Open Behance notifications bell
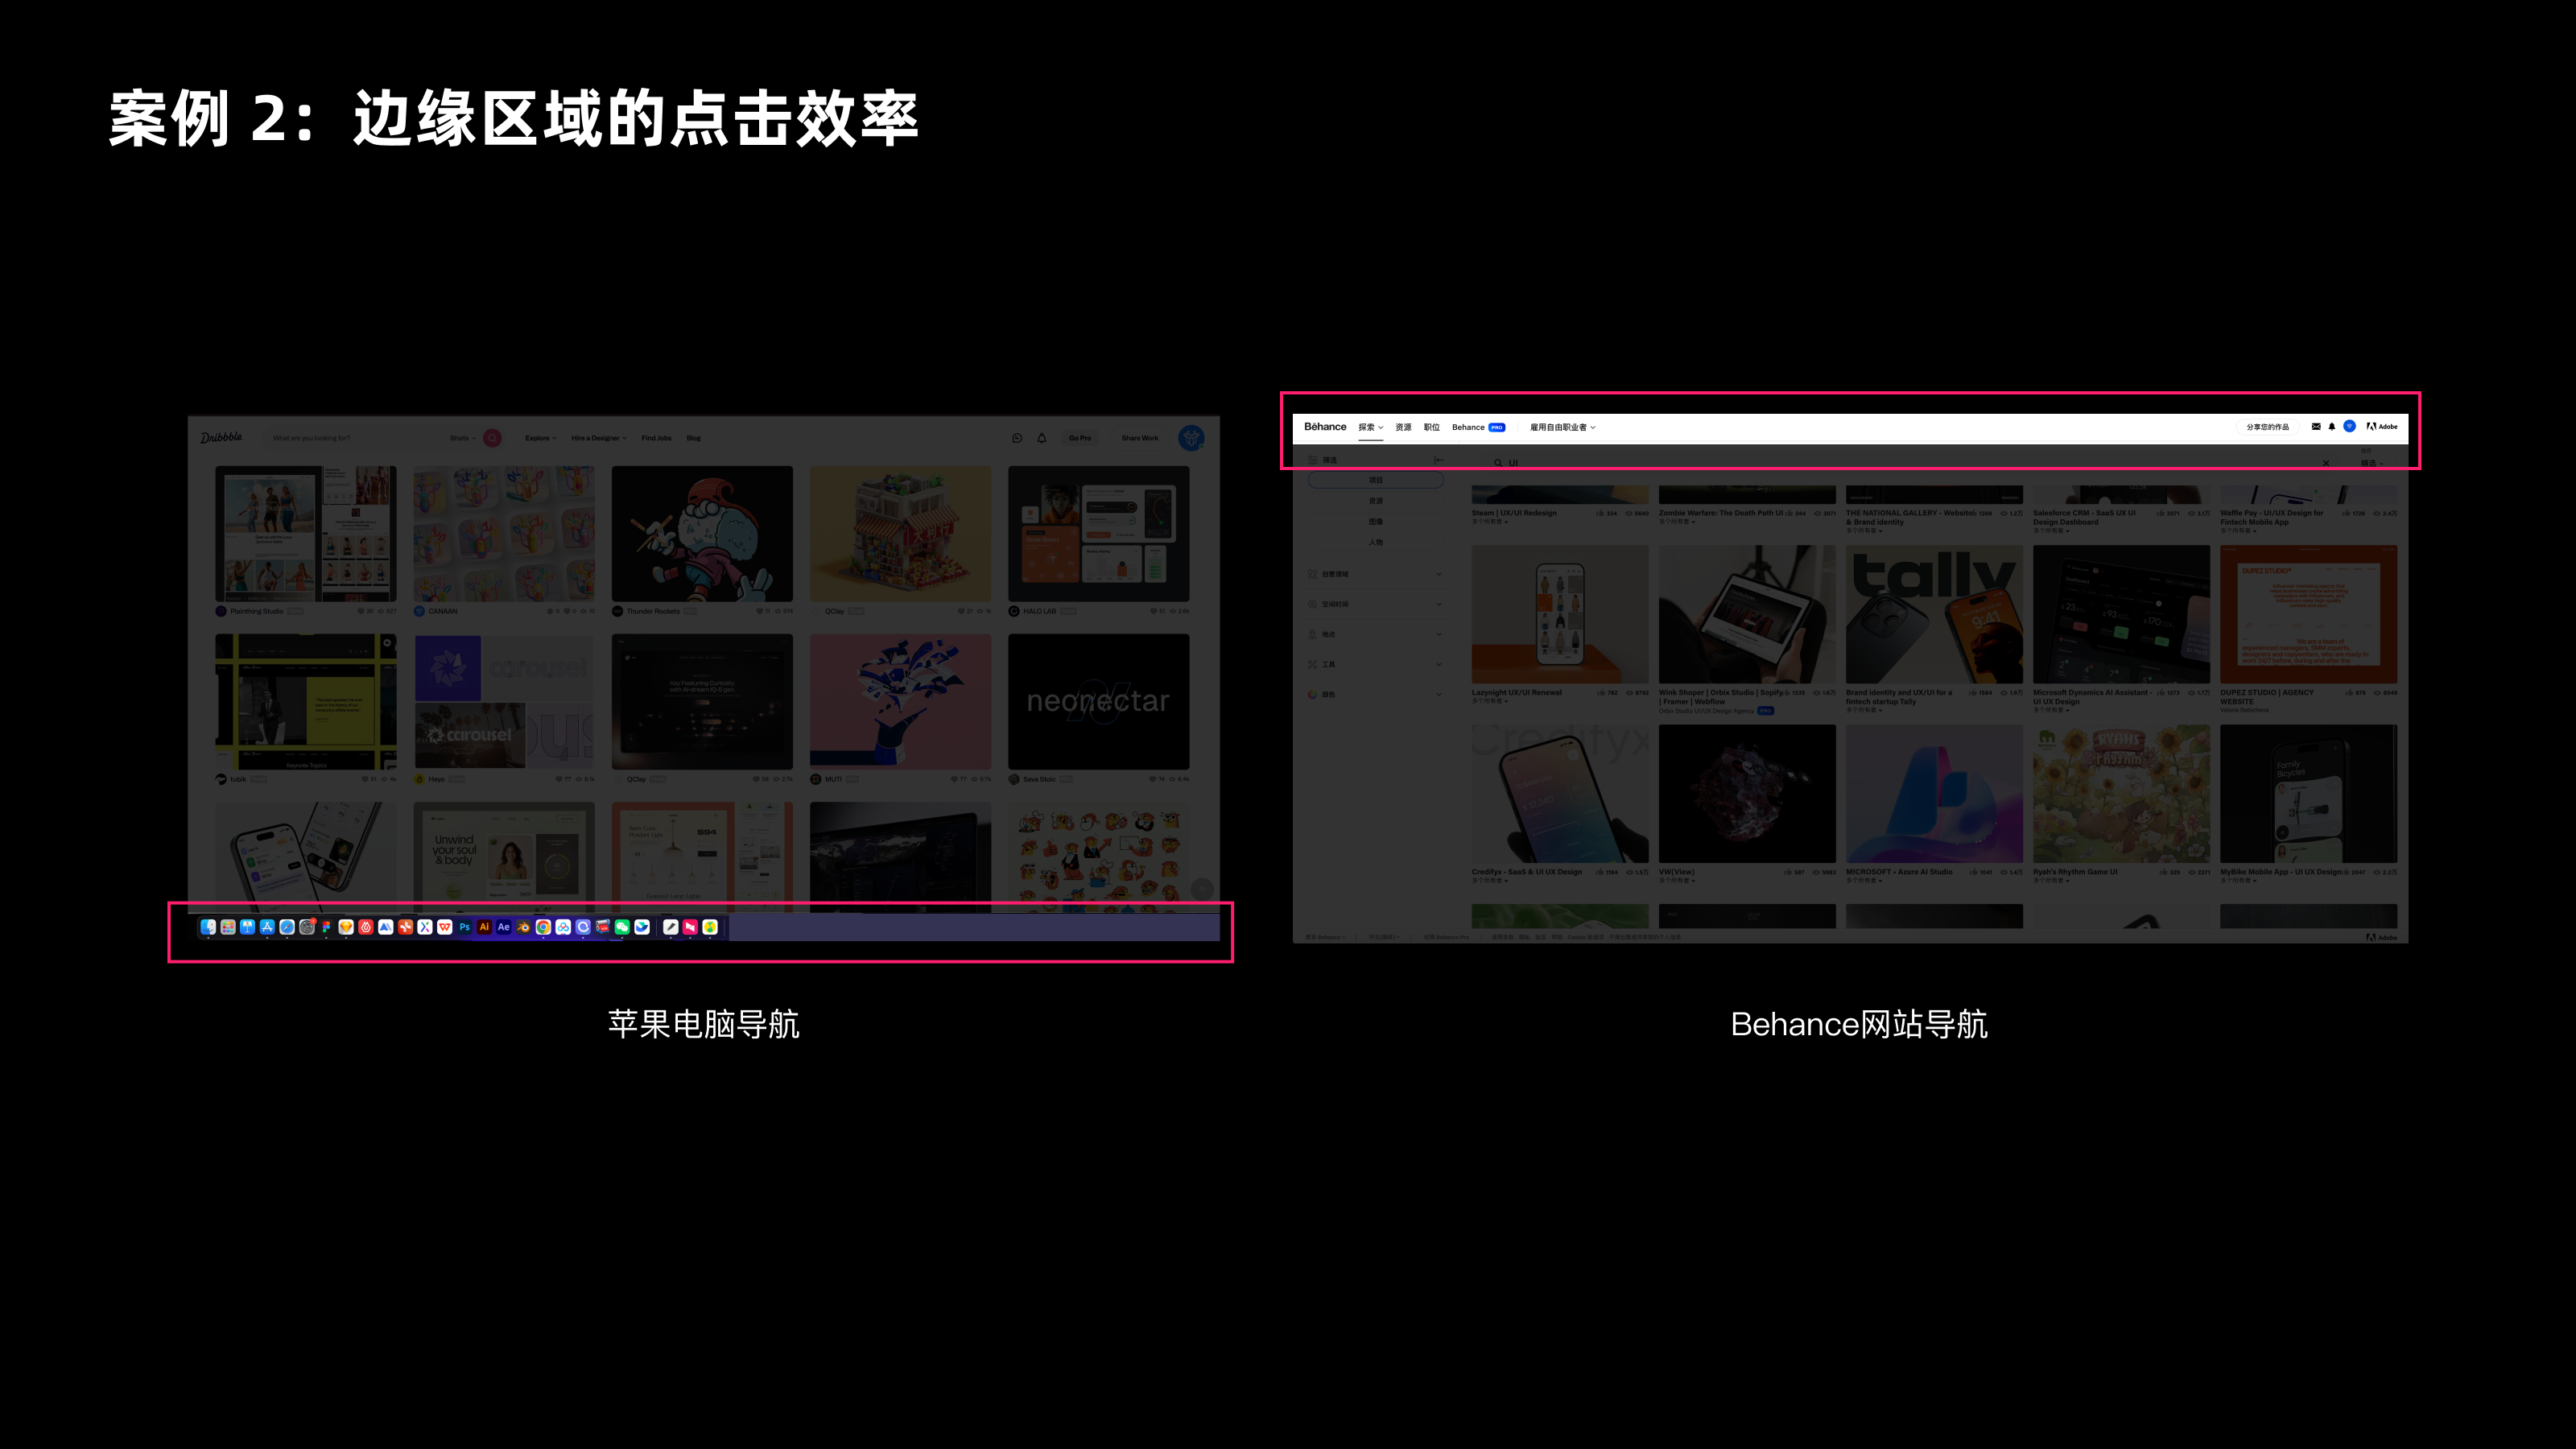Image resolution: width=2576 pixels, height=1449 pixels. click(x=2332, y=427)
